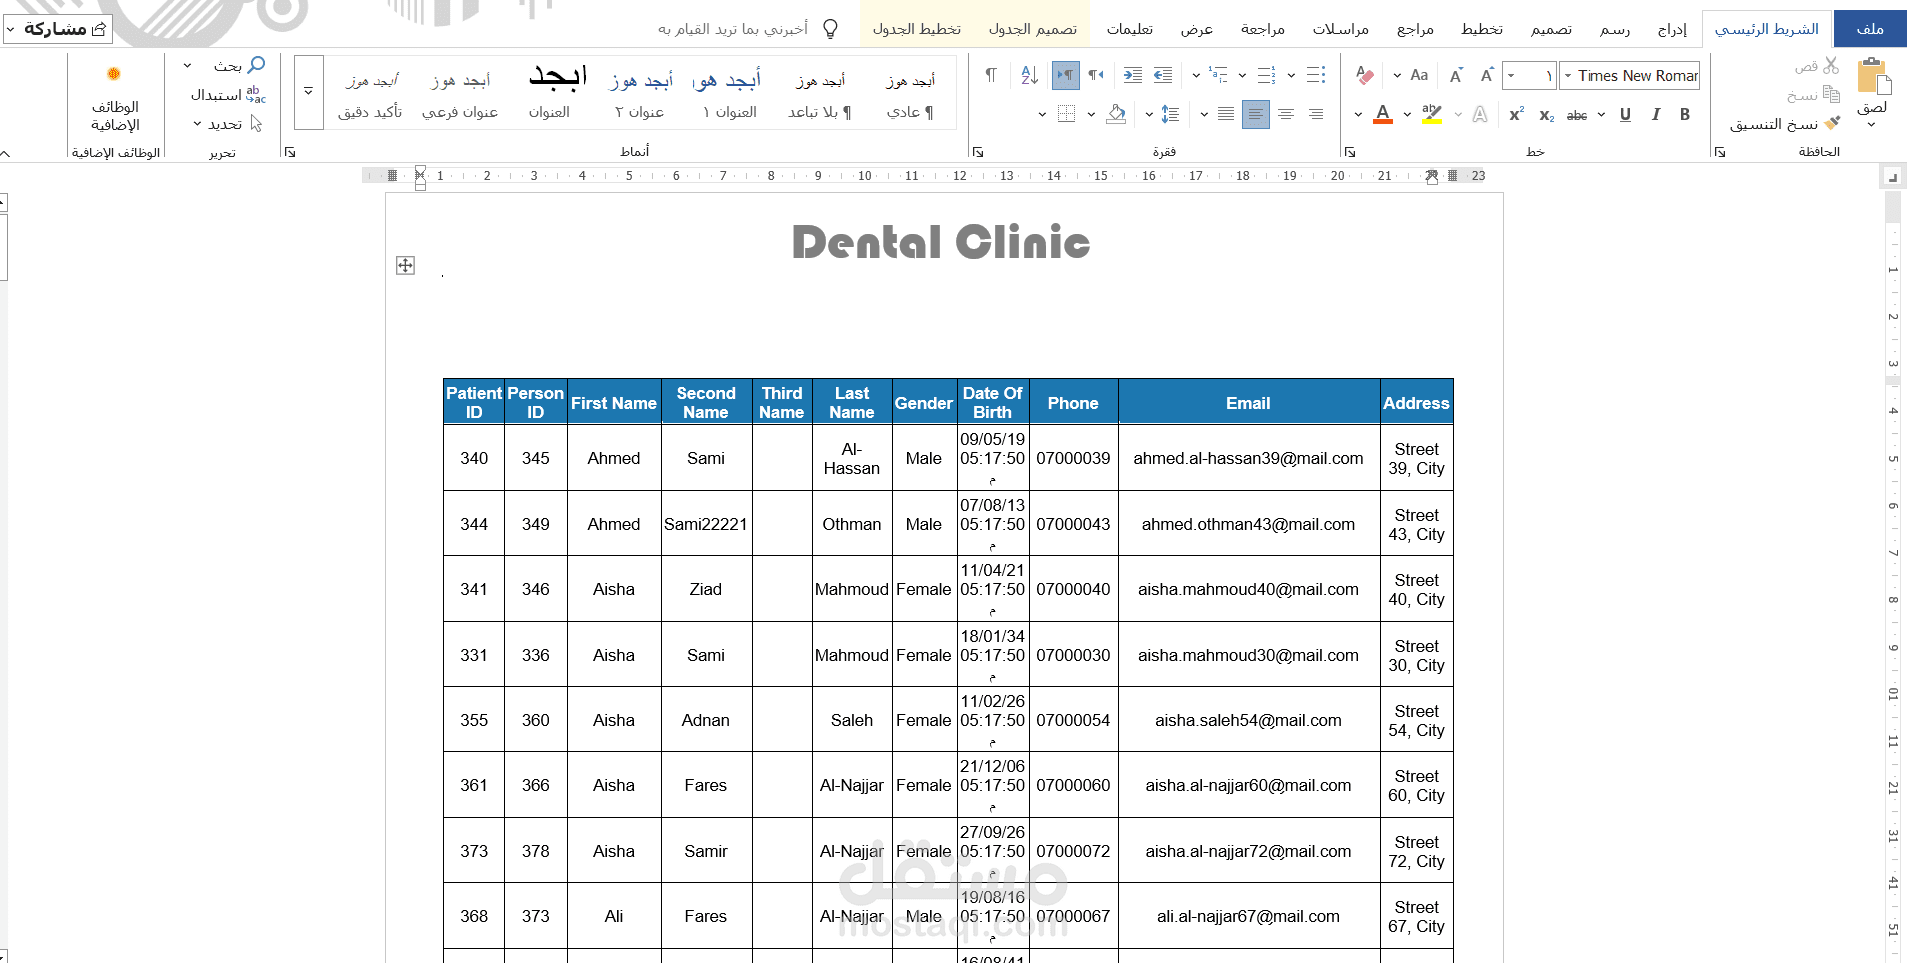The width and height of the screenshot is (1907, 963).
Task: Activate the Format Painter (نسخ التنسيق) brush
Action: 1832,123
